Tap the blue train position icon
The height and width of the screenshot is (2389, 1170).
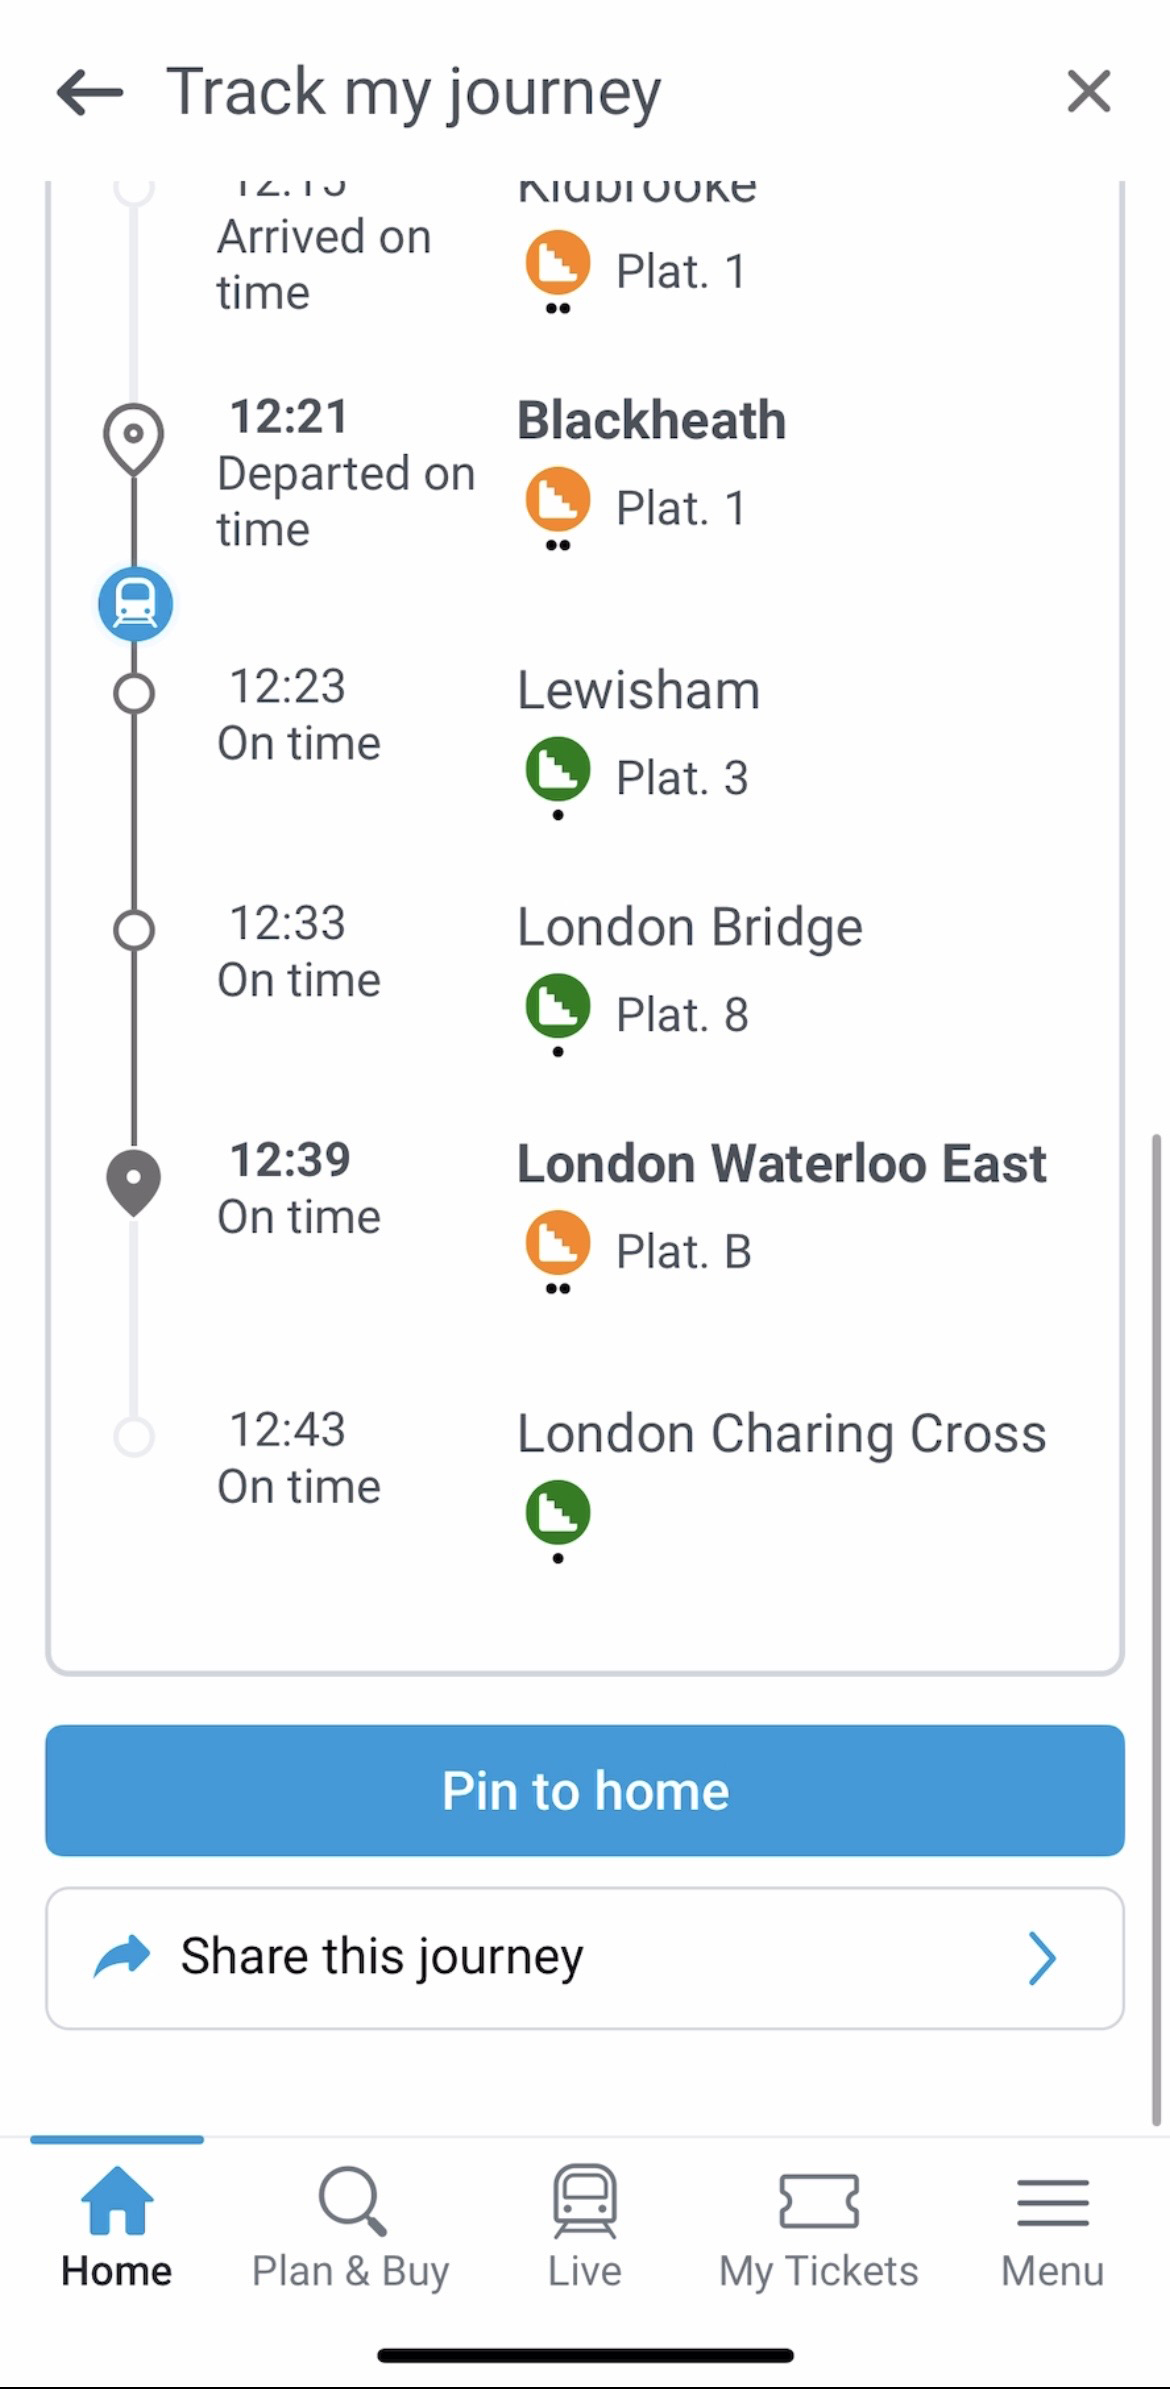point(135,604)
